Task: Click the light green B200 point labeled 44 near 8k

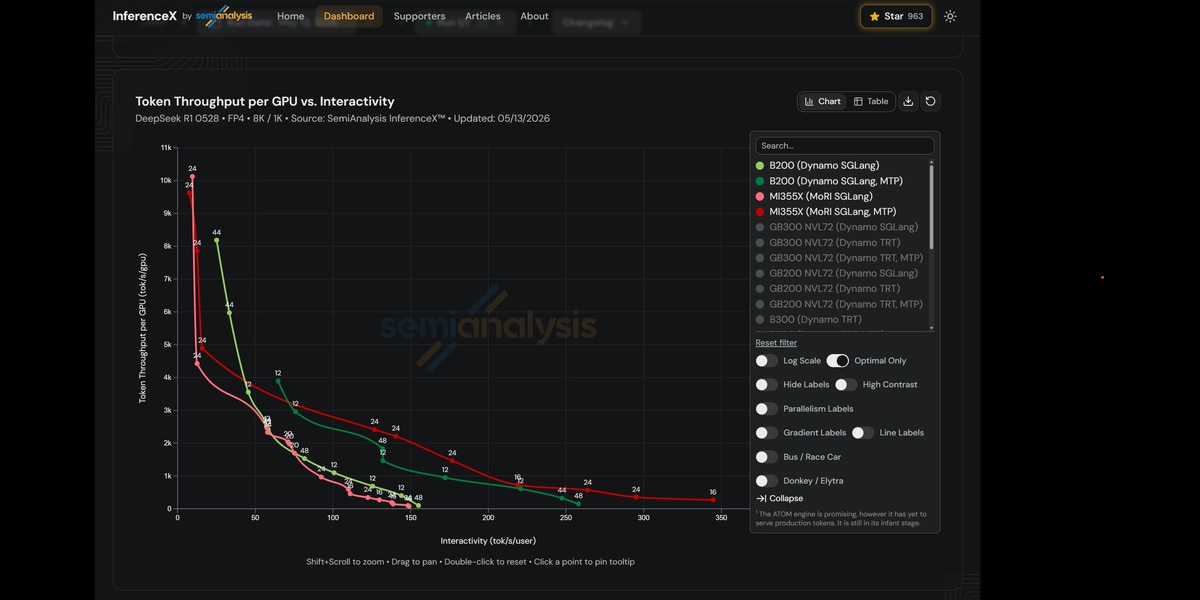Action: [216, 240]
